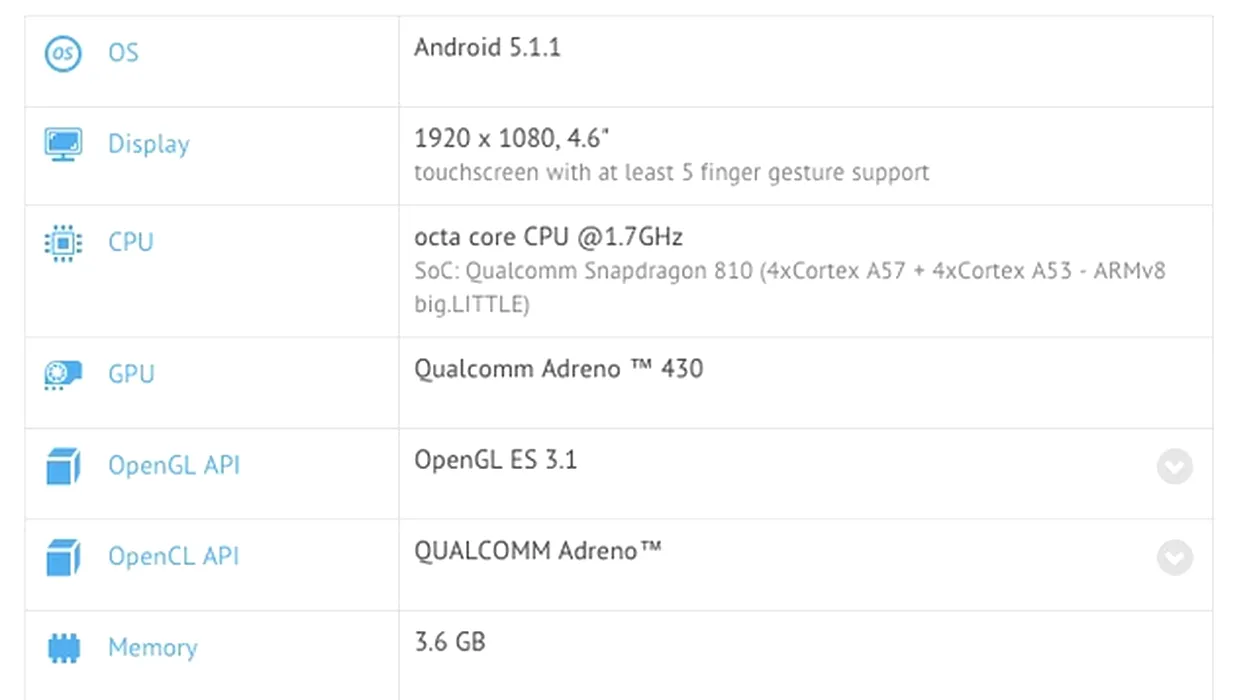This screenshot has width=1255, height=700.
Task: Open the OpenGL API label
Action: click(x=173, y=466)
